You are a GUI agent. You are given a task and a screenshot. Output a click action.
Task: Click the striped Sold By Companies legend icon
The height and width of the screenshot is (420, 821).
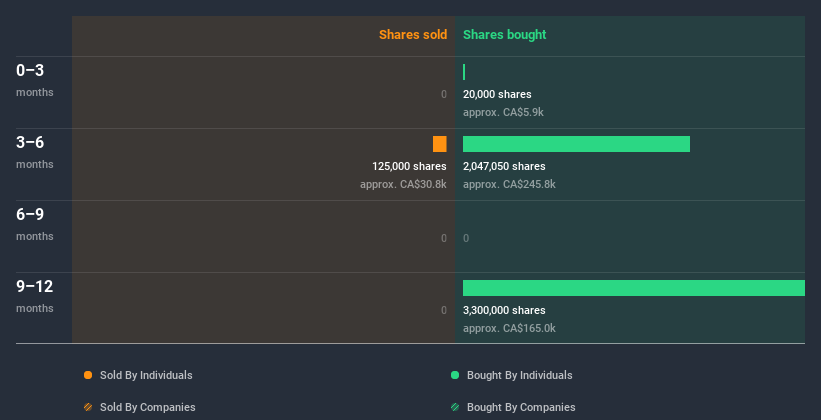click(x=88, y=407)
